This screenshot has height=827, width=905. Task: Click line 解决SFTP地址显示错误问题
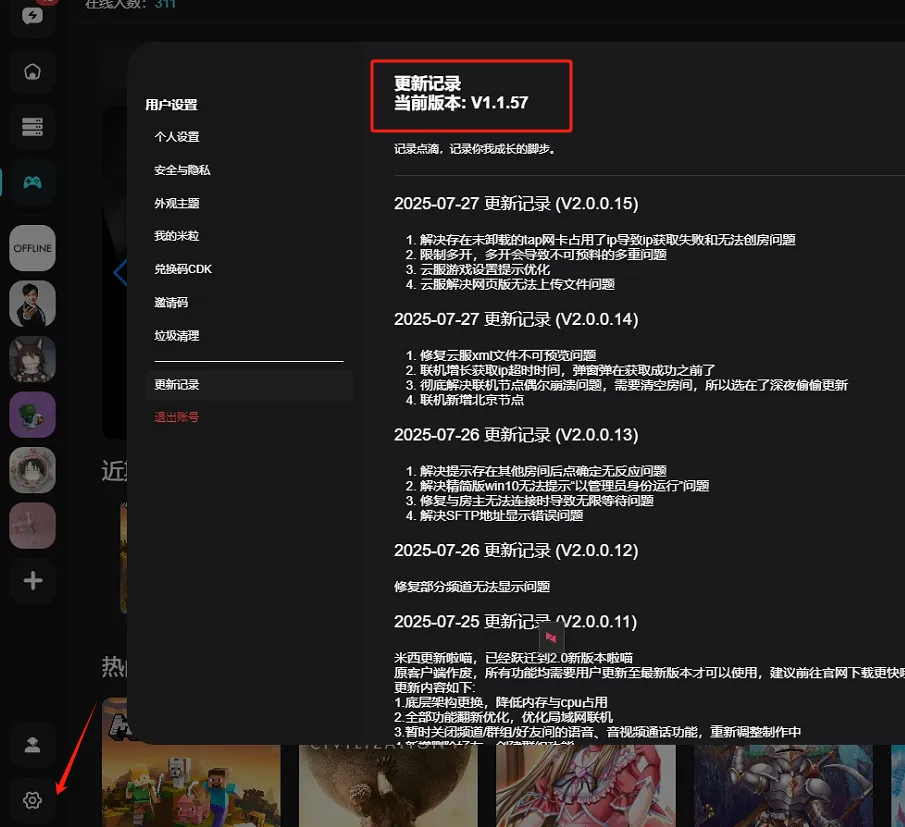[x=501, y=515]
